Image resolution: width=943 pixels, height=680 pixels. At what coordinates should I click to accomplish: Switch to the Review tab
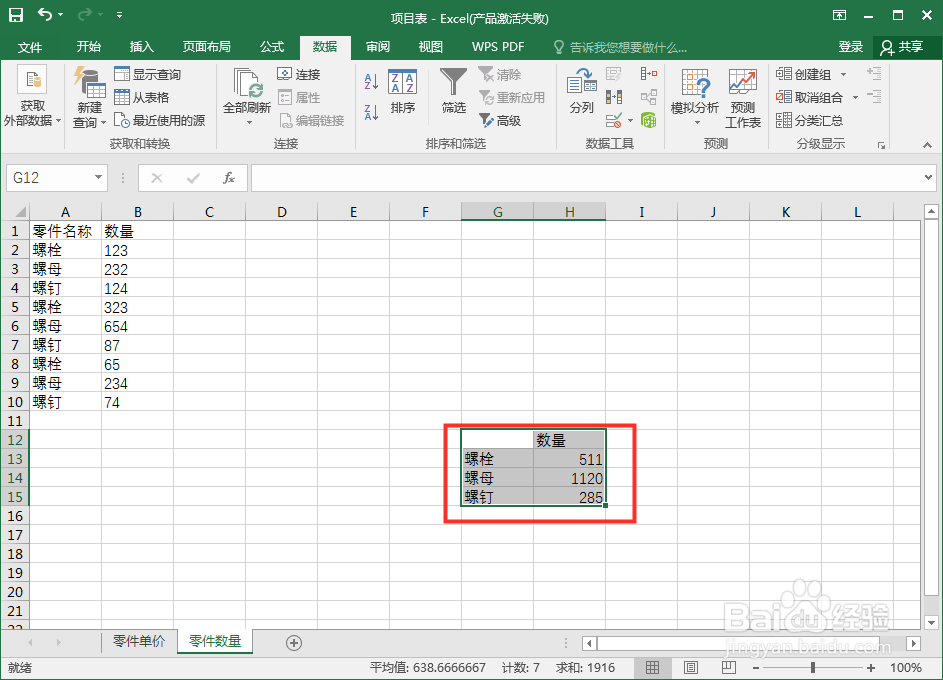378,47
